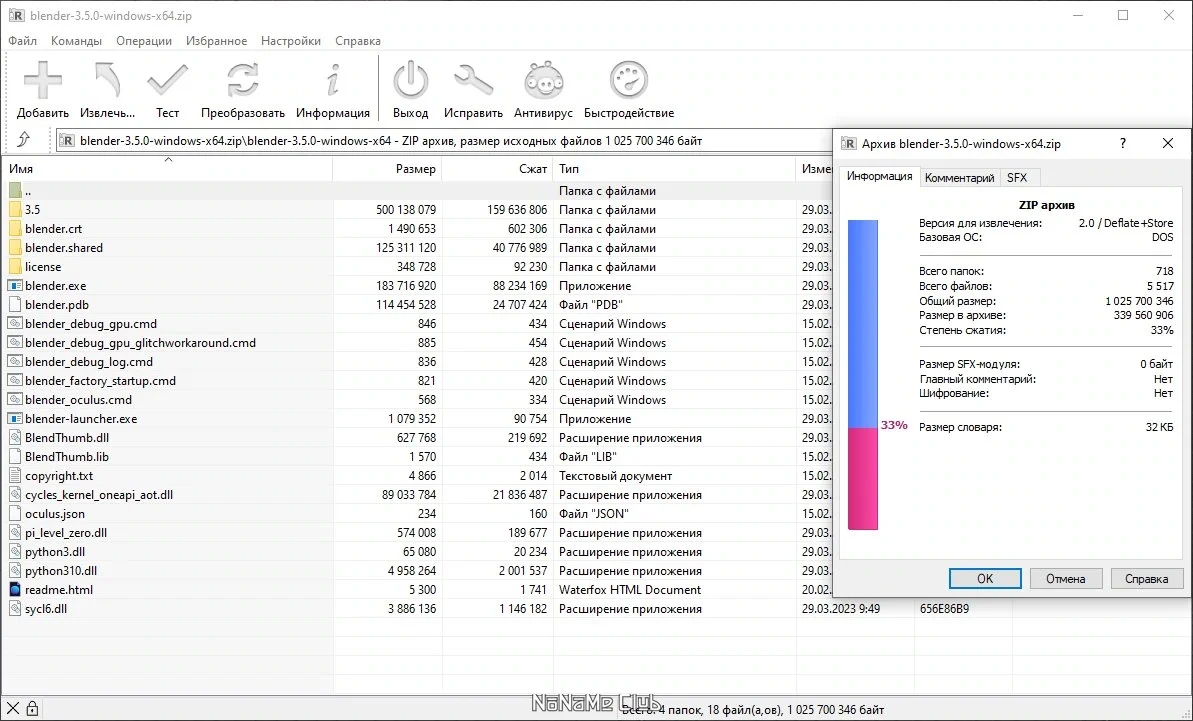Select file blender_debug_gpu.cmd
The image size is (1193, 721).
[x=91, y=324]
